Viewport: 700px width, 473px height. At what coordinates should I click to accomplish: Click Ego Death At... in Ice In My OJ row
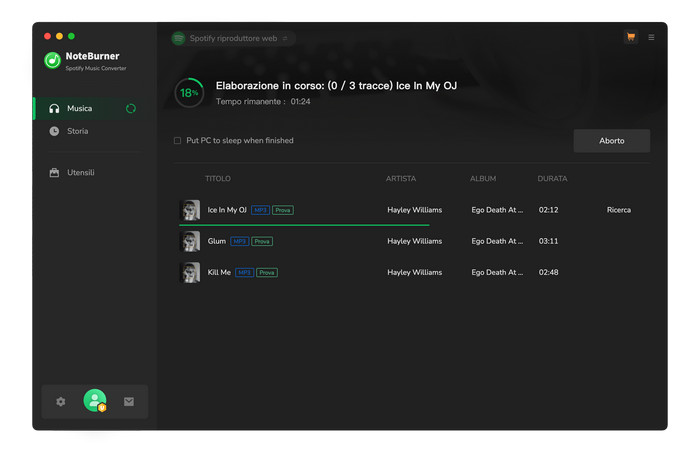pos(497,210)
